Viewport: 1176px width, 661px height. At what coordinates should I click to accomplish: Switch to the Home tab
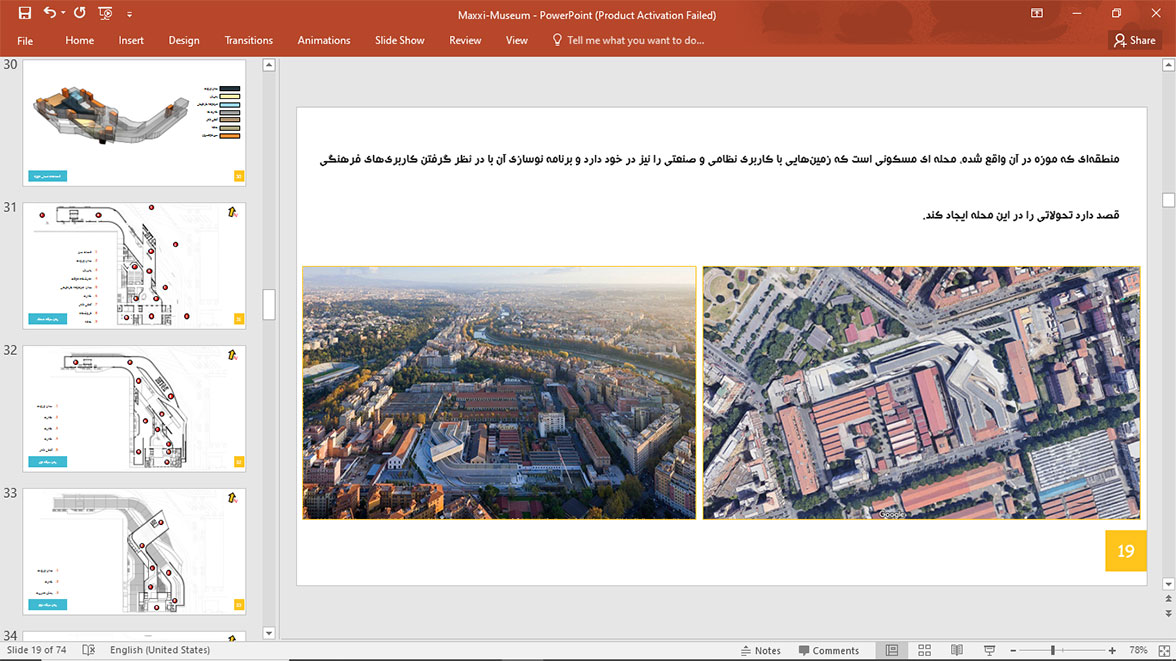coord(80,41)
